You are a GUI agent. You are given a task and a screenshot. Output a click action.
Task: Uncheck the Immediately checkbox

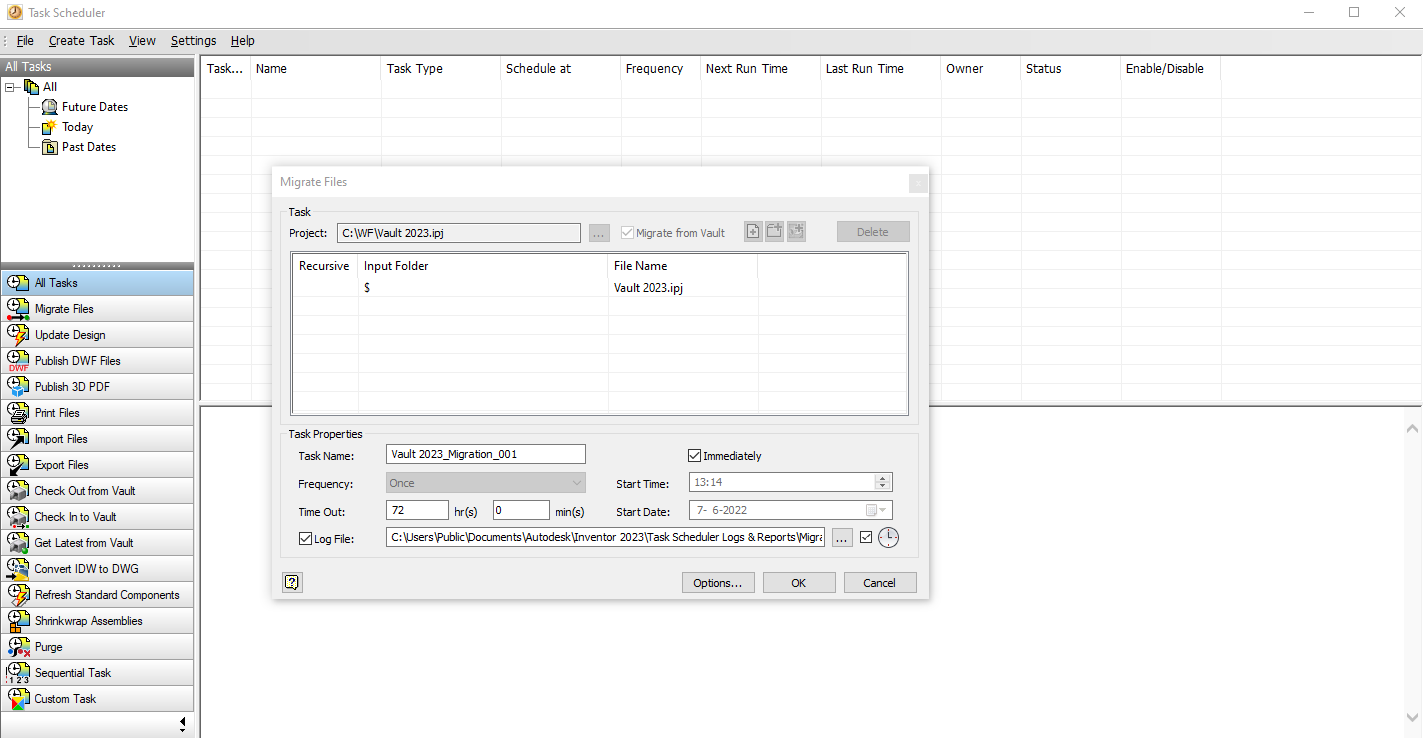[x=694, y=455]
